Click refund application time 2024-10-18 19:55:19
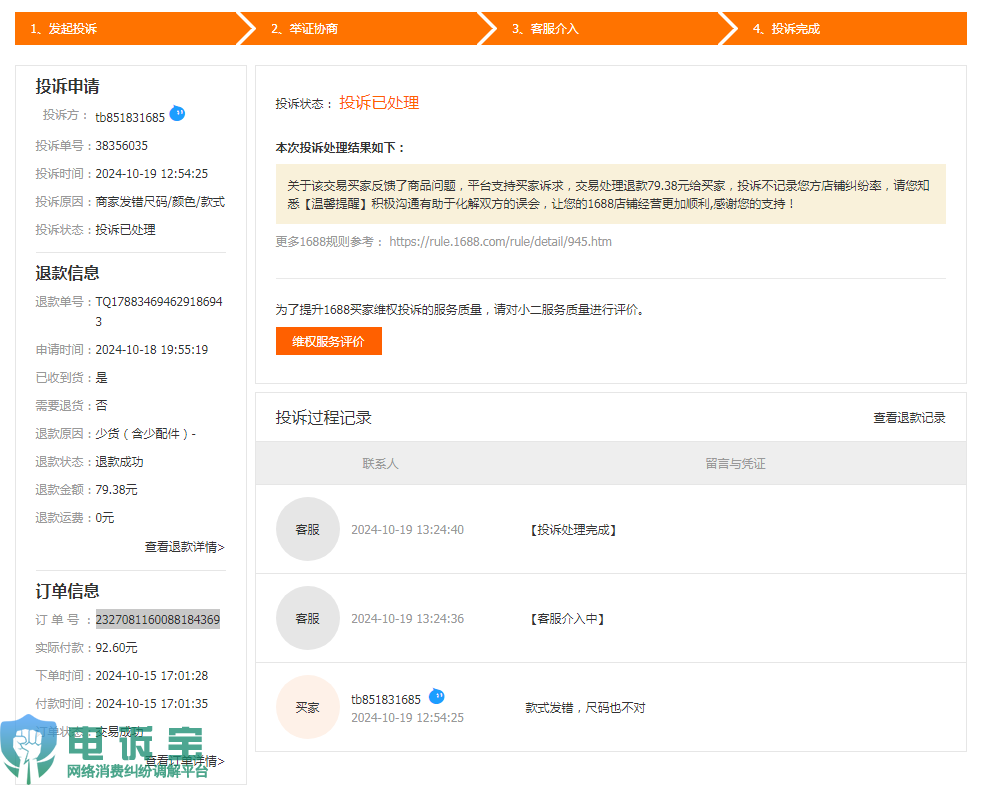Viewport: 990px width, 785px height. [152, 349]
